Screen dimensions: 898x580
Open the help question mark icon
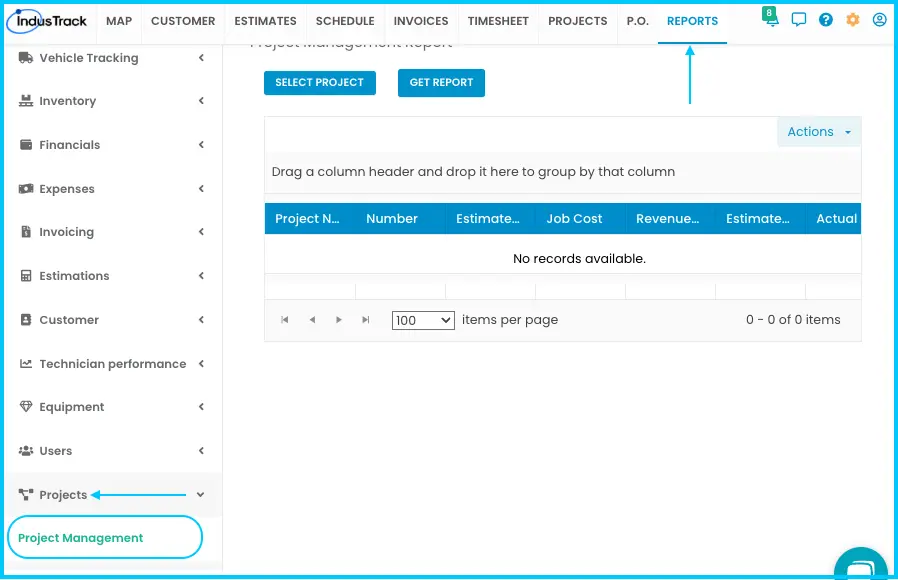point(825,20)
